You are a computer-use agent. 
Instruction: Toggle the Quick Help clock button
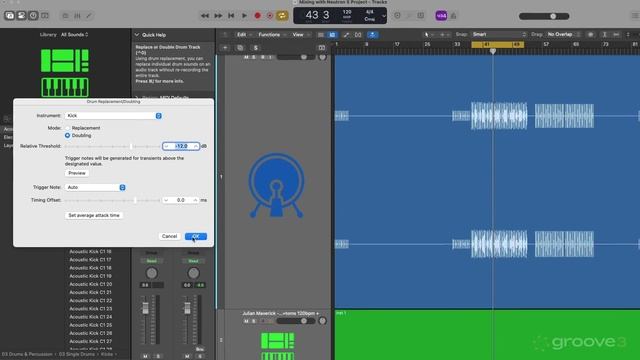(x=33, y=16)
